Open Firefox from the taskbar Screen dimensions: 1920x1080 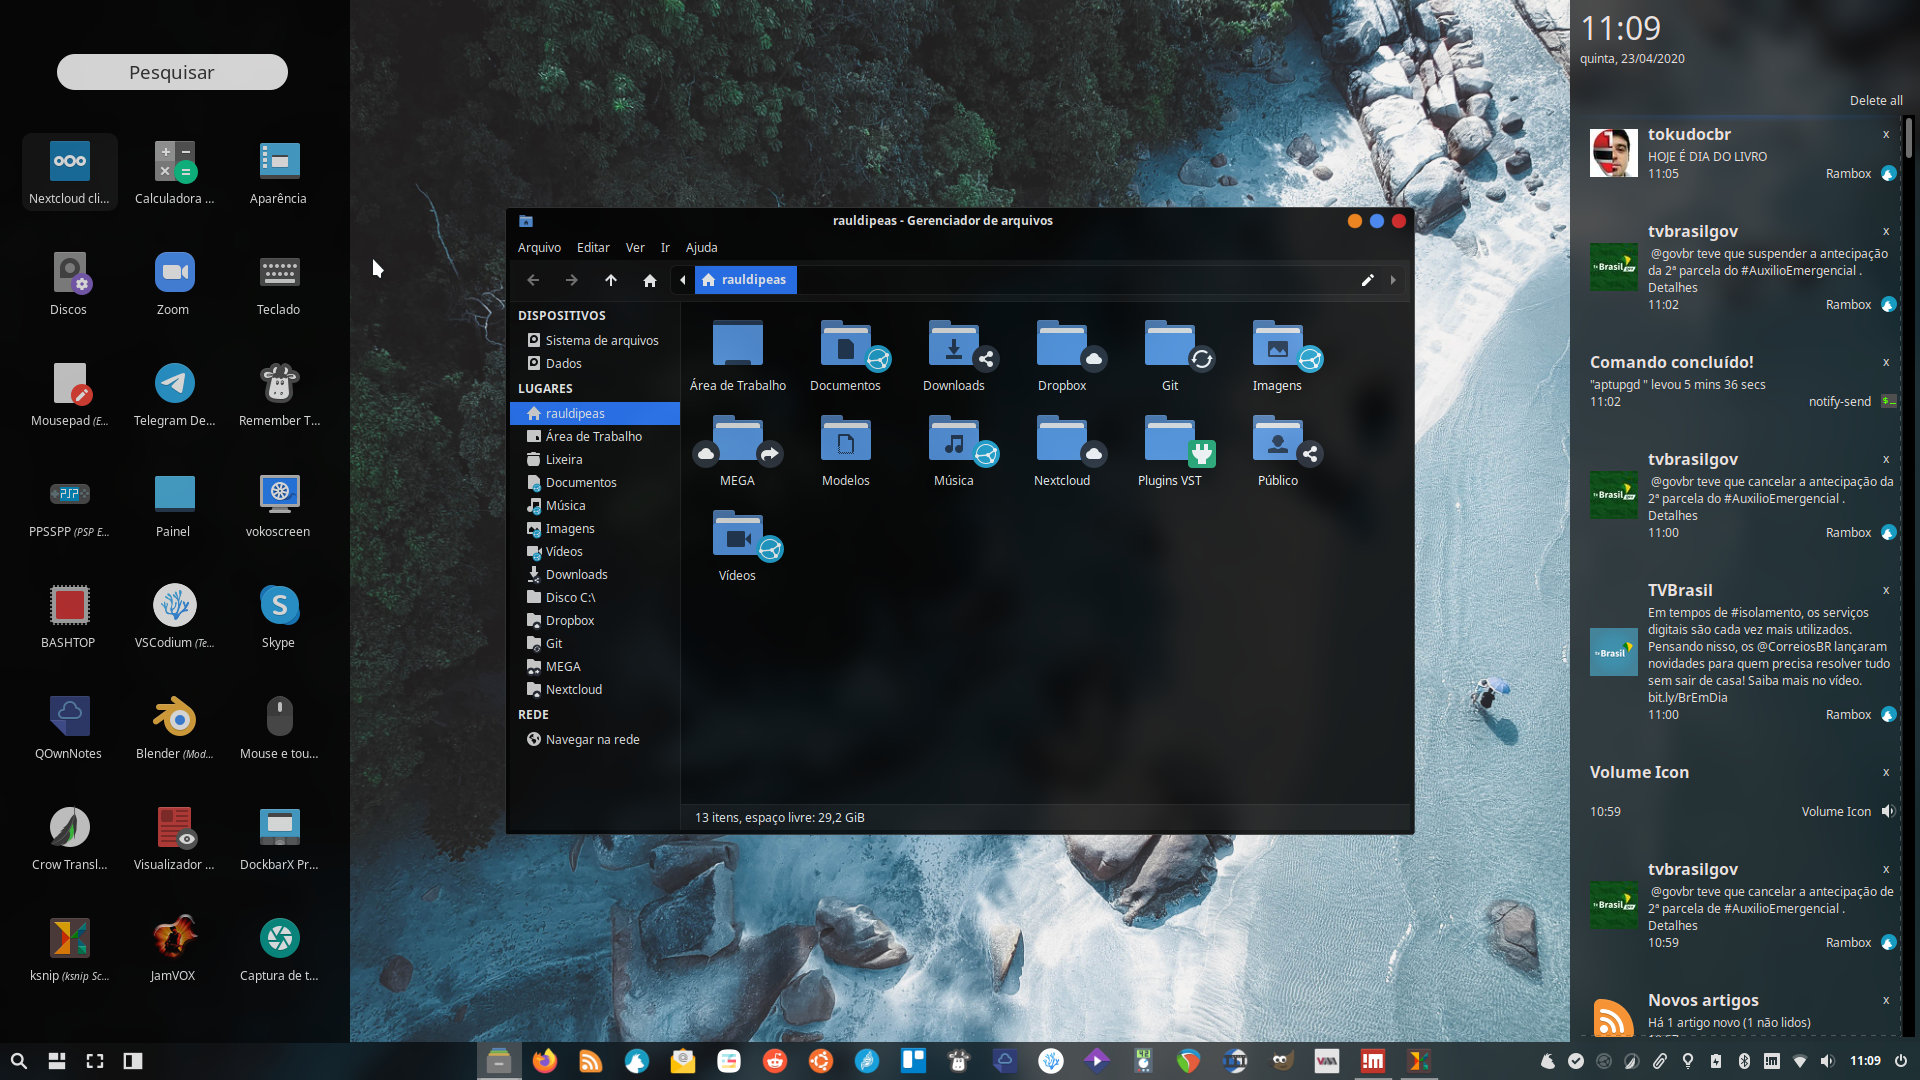pos(544,1061)
